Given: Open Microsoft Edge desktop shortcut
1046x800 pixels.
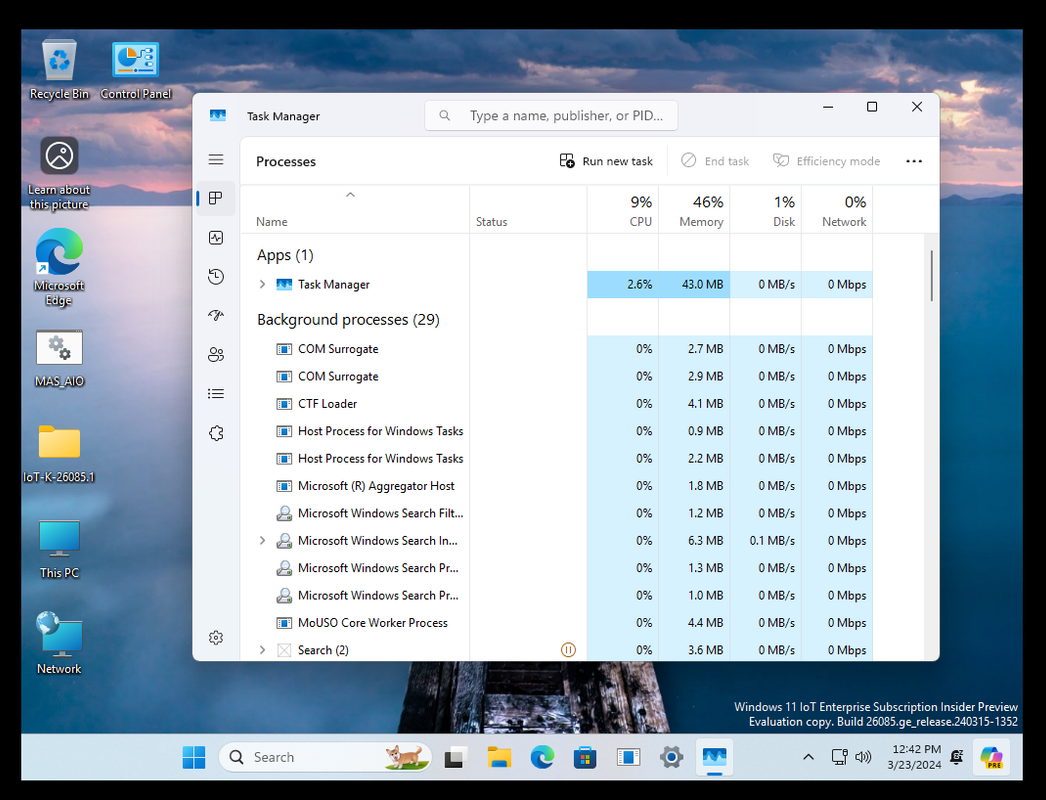Looking at the screenshot, I should (59, 268).
